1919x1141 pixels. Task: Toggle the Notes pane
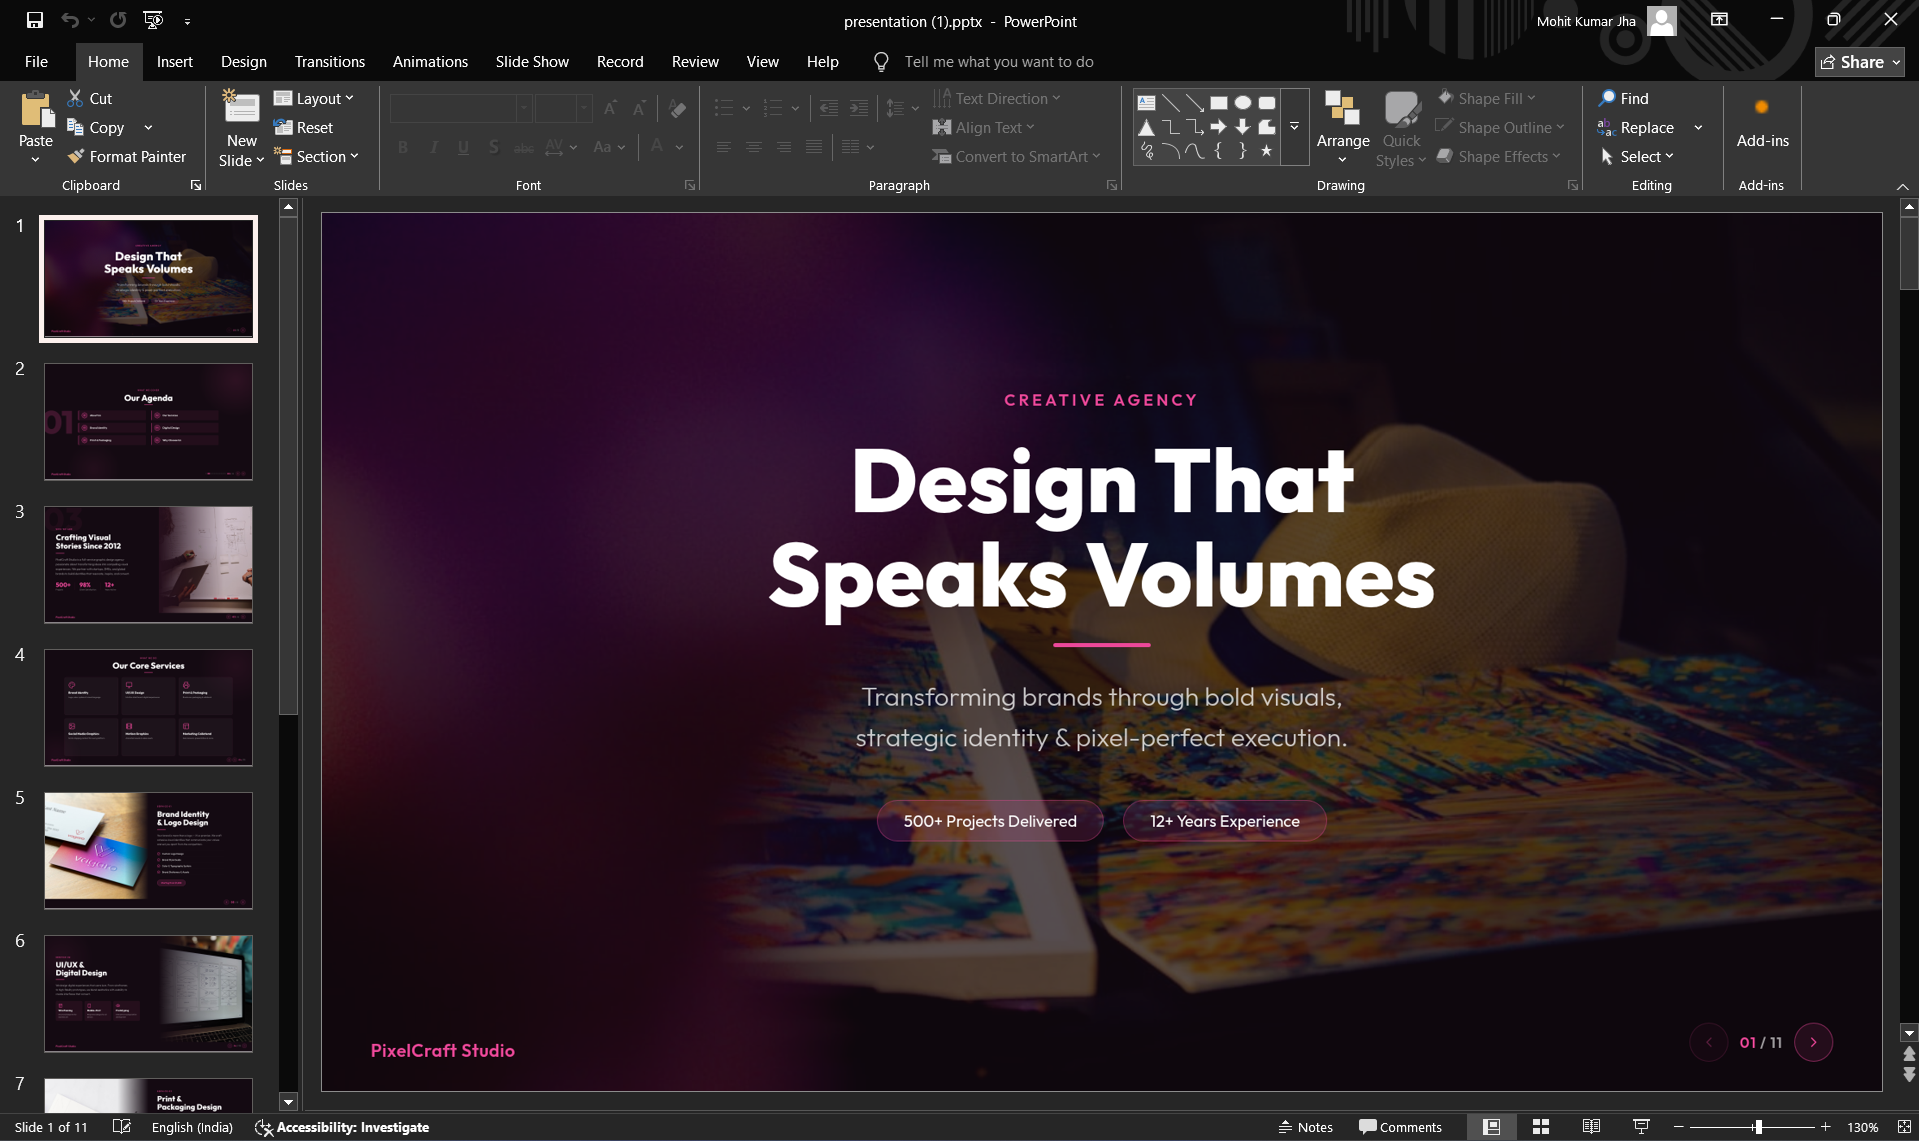(1305, 1127)
